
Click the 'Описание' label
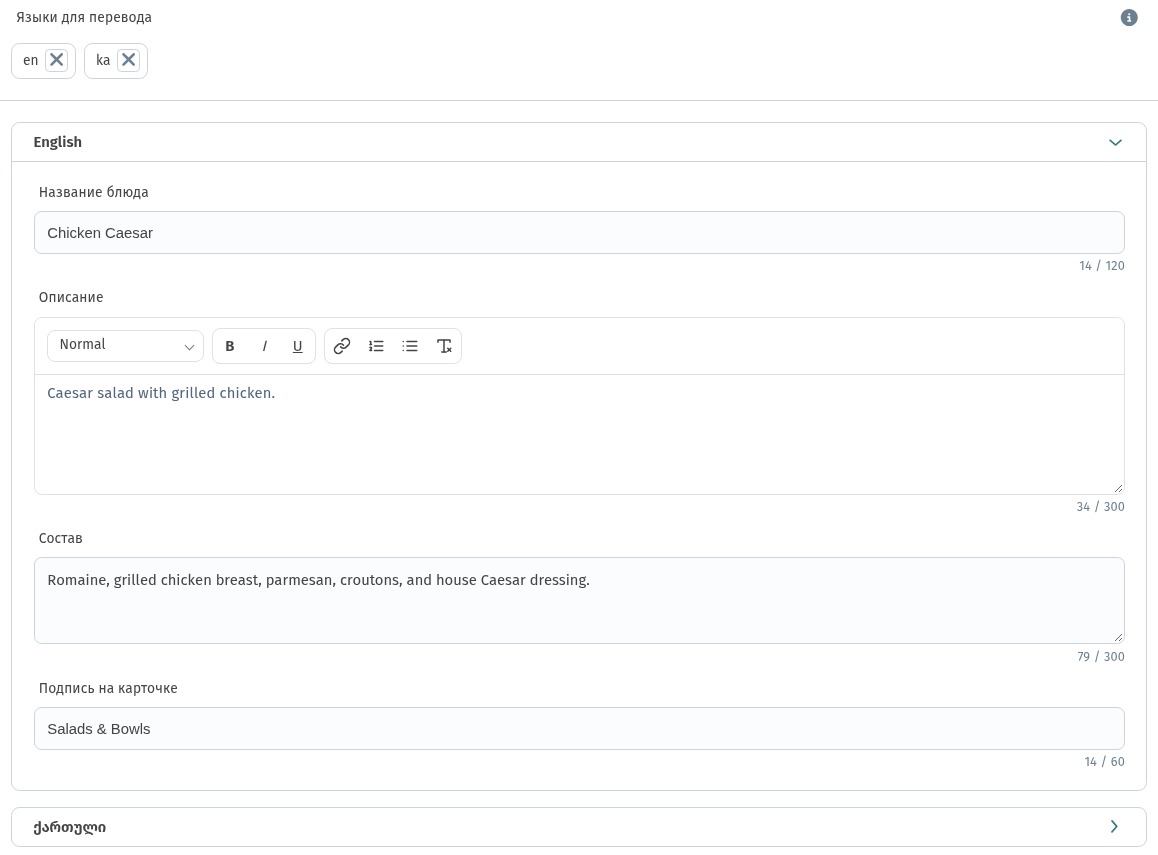71,298
